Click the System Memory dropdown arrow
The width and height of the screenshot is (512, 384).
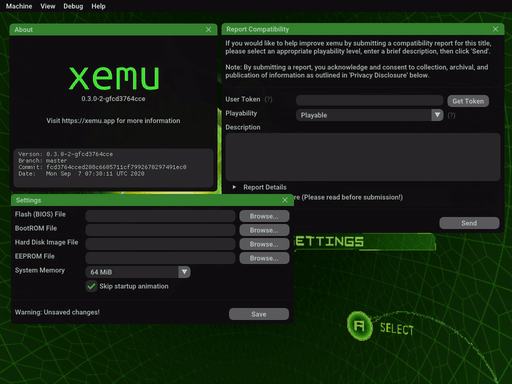click(x=184, y=272)
